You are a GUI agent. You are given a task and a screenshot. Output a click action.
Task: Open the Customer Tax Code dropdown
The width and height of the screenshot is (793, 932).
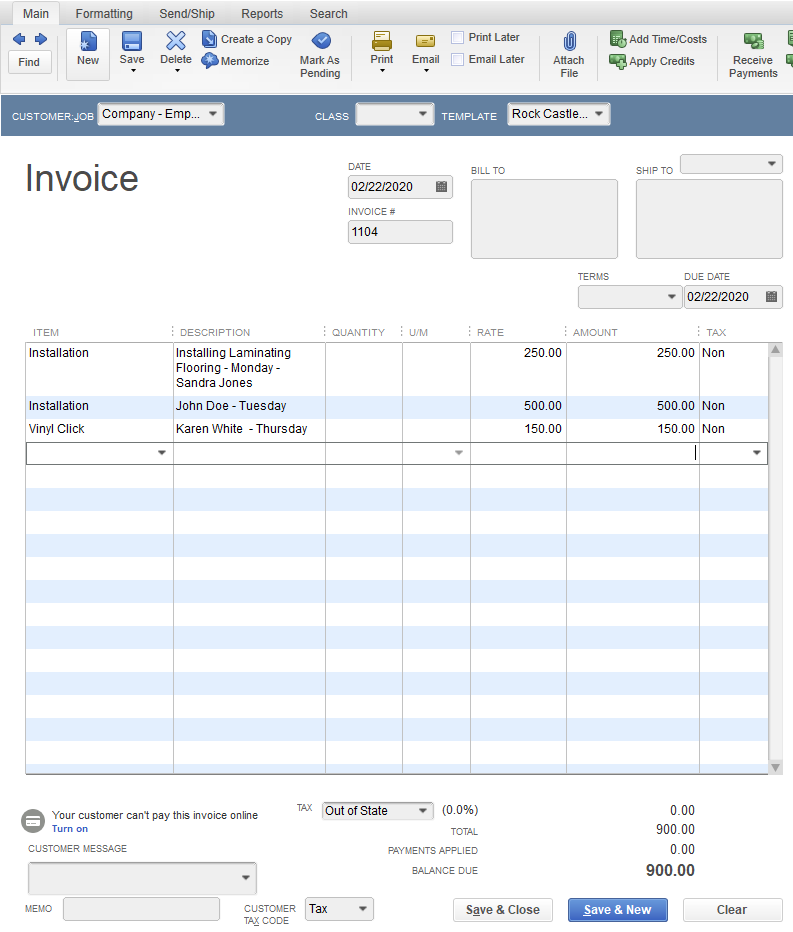[x=363, y=909]
